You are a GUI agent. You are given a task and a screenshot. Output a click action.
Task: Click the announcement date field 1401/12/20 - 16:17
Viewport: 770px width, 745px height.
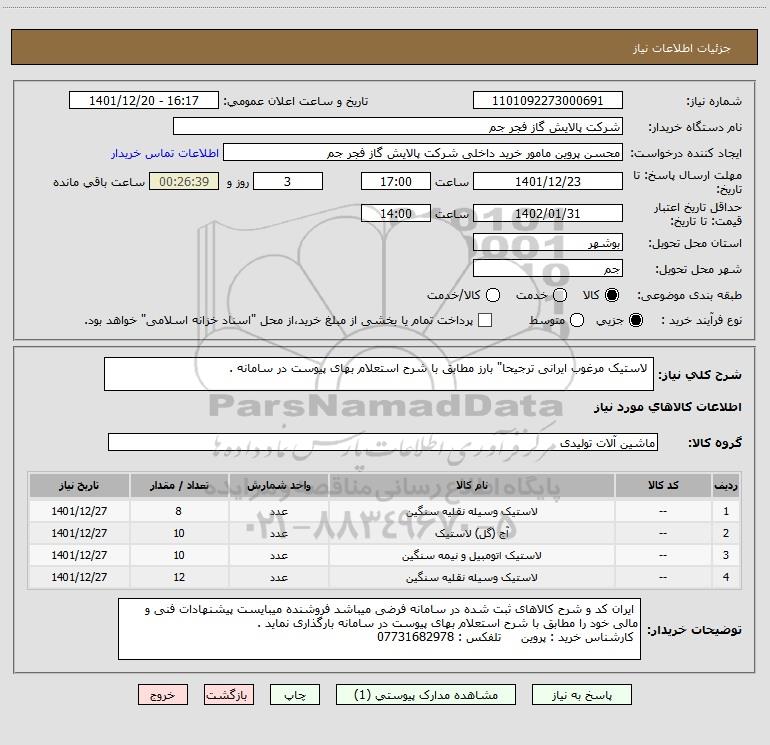click(x=144, y=101)
